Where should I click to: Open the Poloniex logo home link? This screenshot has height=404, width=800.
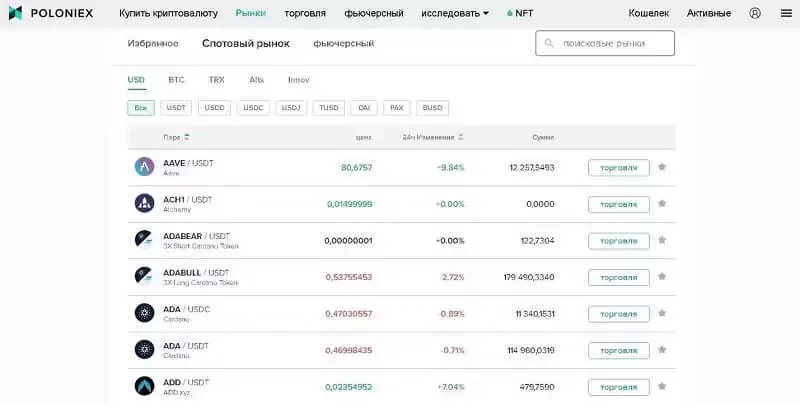pyautogui.click(x=51, y=13)
